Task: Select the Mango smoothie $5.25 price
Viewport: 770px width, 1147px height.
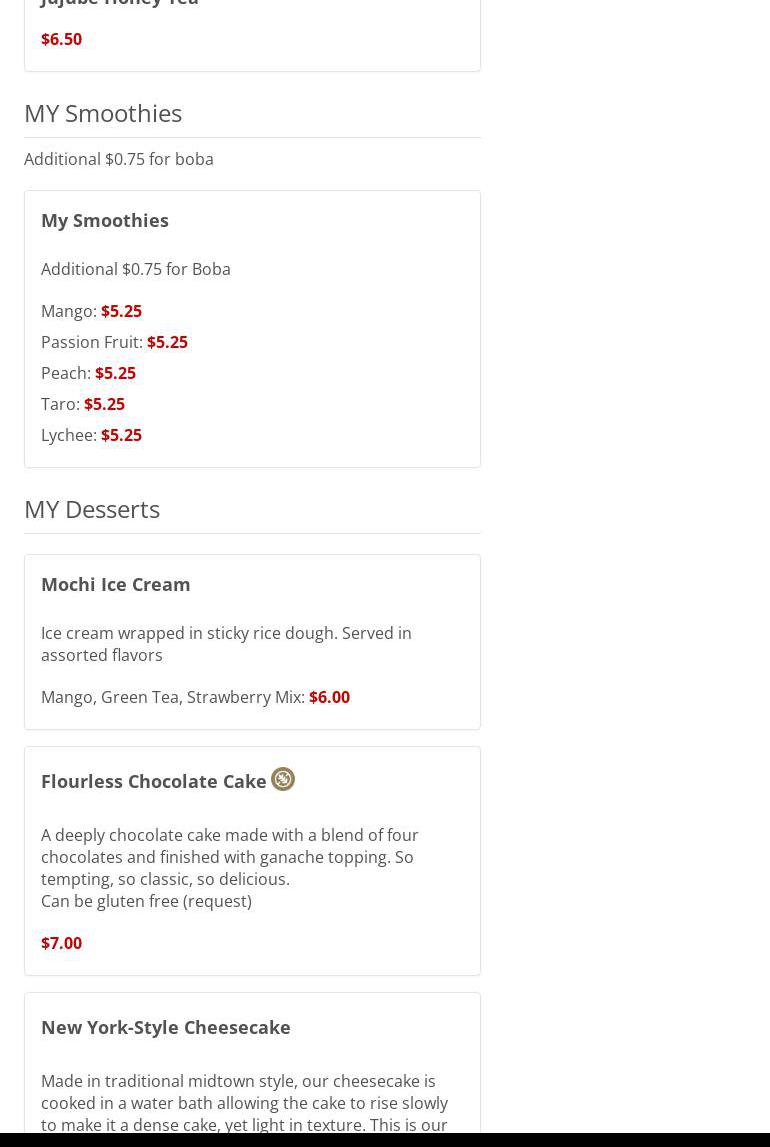Action: click(x=121, y=311)
